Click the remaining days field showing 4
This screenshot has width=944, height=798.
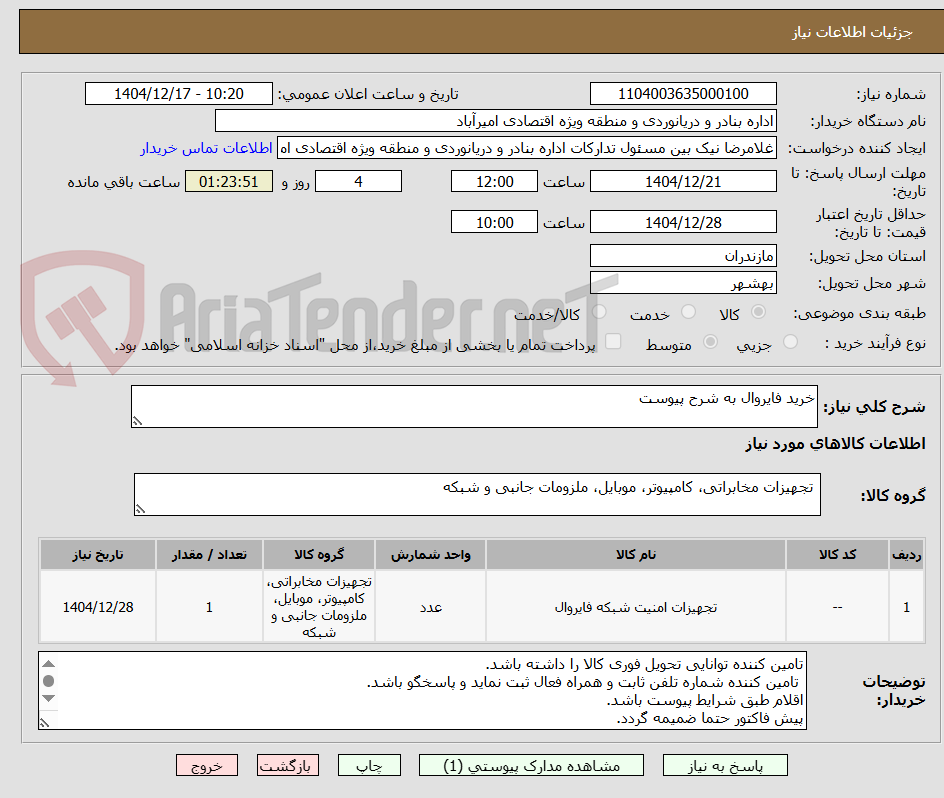pyautogui.click(x=358, y=181)
